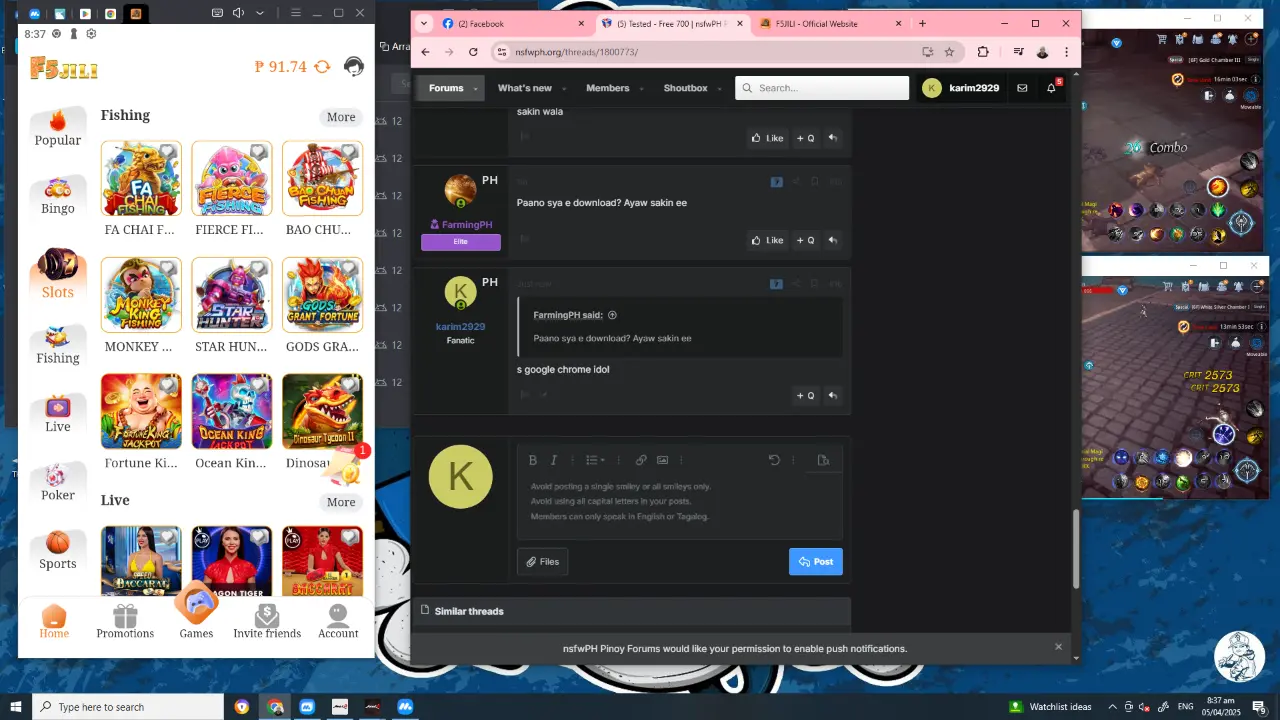Open forum inbox envelope icon
1280x720 pixels.
click(x=1022, y=88)
